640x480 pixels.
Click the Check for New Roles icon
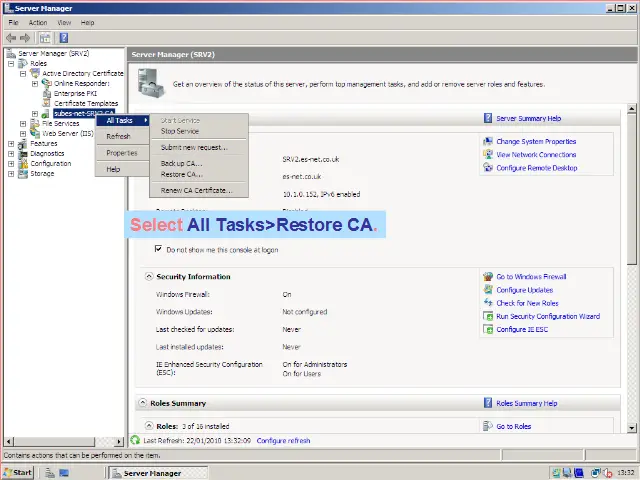coord(488,302)
